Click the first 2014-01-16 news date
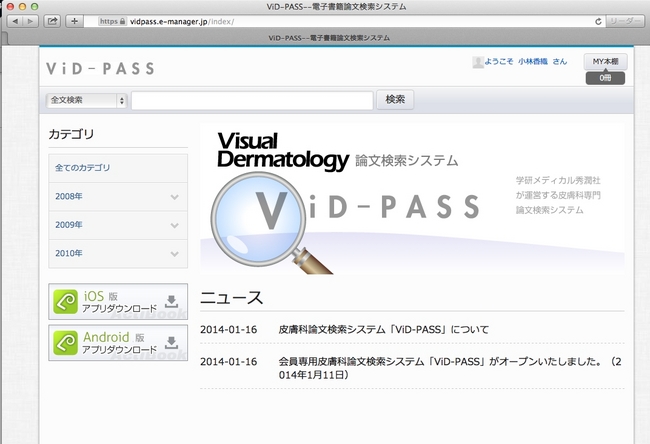Image resolution: width=650 pixels, height=444 pixels. click(228, 330)
